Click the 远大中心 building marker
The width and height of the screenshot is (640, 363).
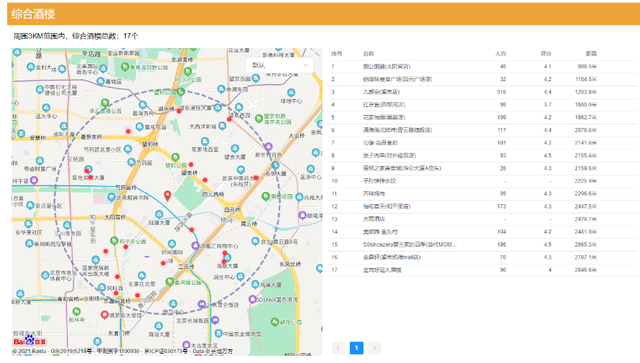[46, 108]
